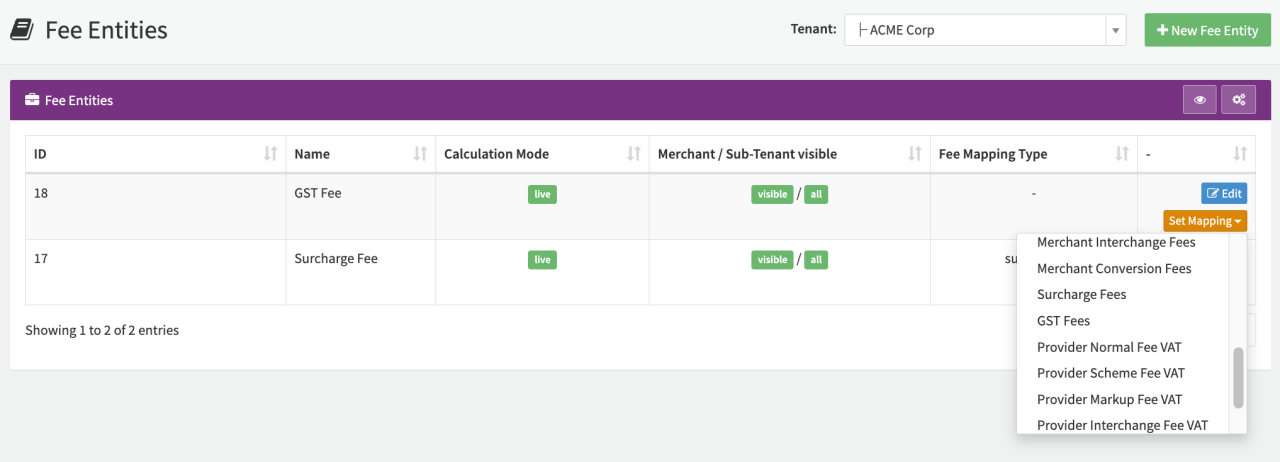Sort table by ID column arrows
This screenshot has width=1280, height=462.
coord(270,154)
